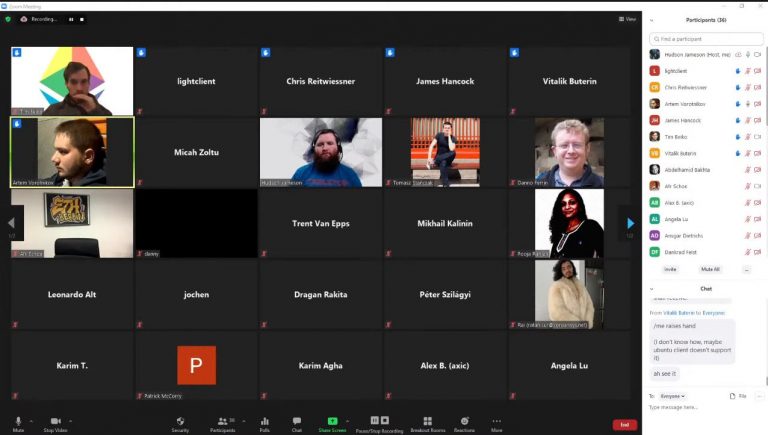
Task: Click the Mute All button
Action: pyautogui.click(x=710, y=269)
